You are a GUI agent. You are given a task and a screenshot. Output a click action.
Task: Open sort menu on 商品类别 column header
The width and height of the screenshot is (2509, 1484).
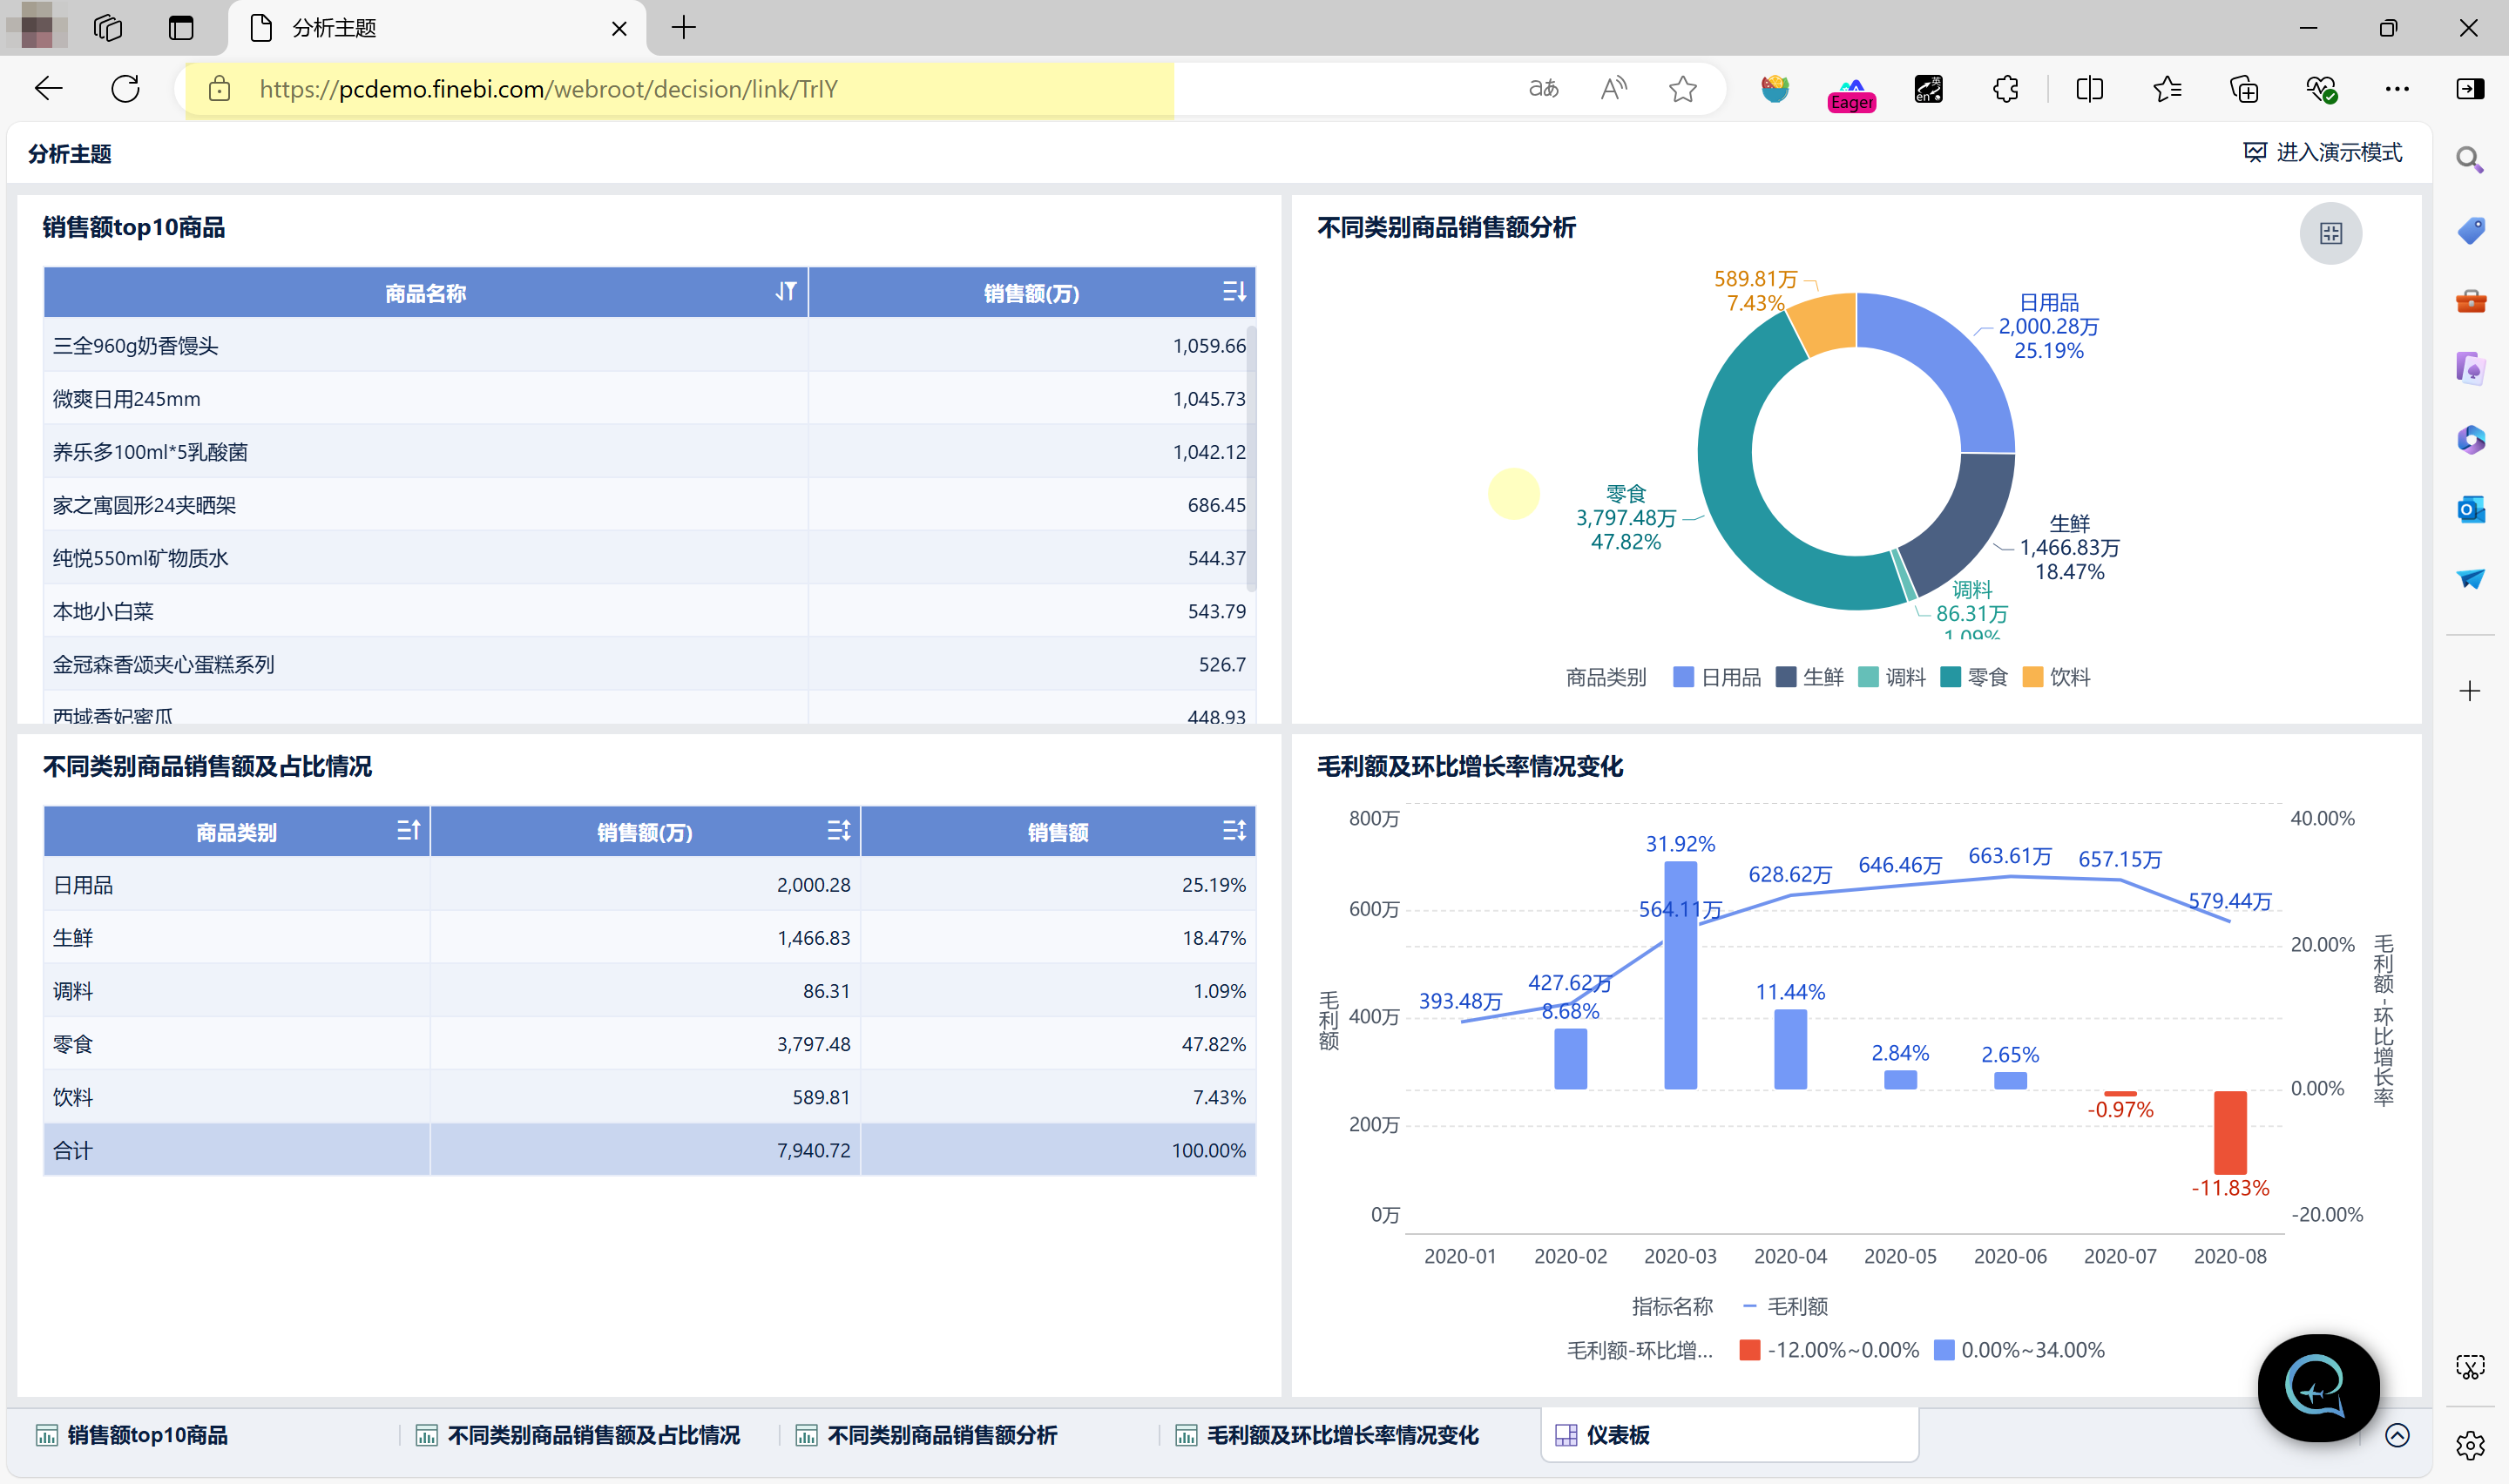(407, 831)
